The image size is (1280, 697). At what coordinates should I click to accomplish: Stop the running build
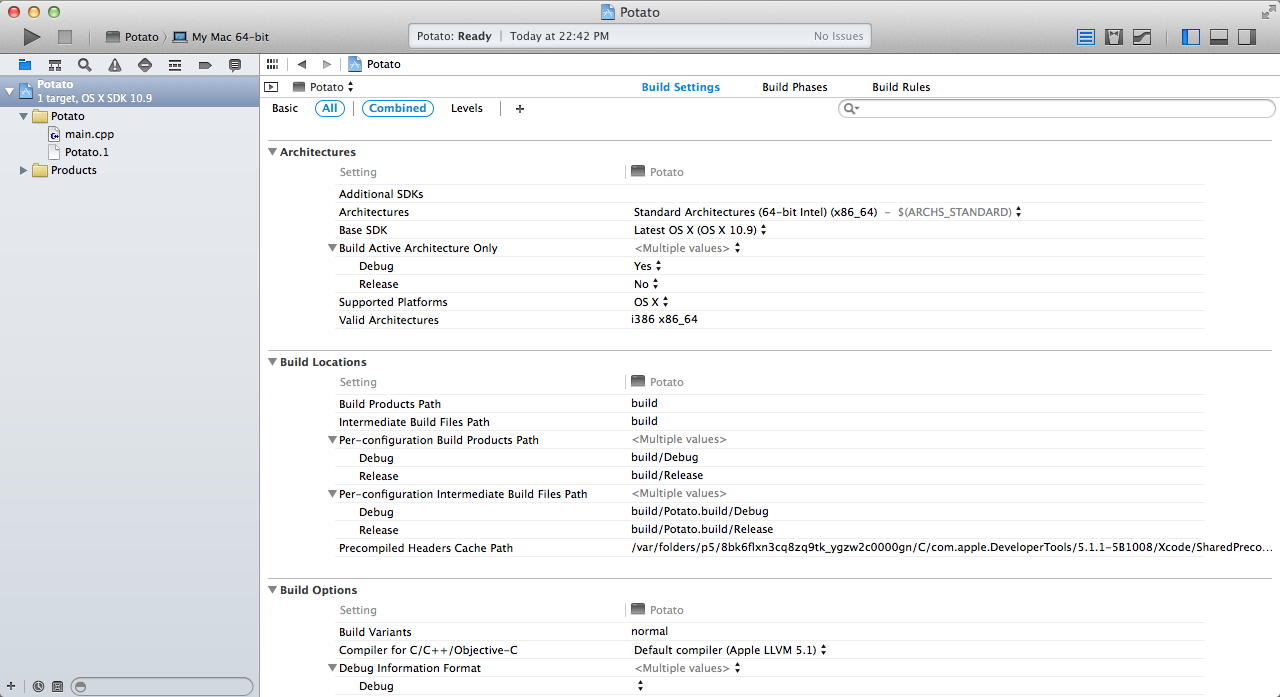(x=65, y=37)
